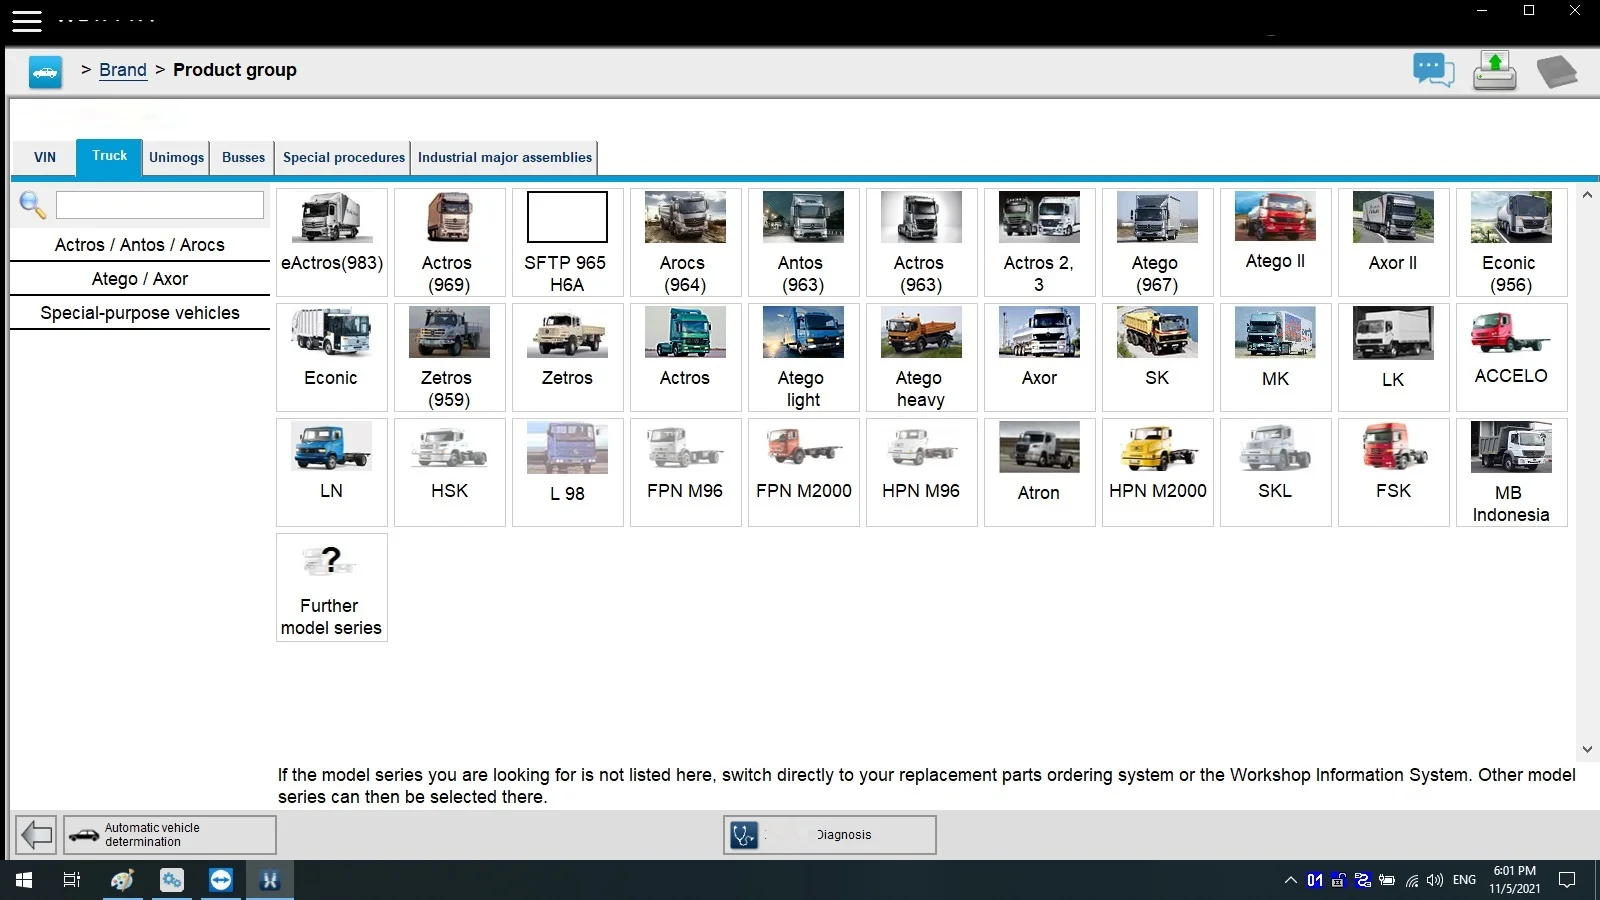This screenshot has width=1600, height=900.
Task: Click the scroll up arrow
Action: pos(1587,195)
